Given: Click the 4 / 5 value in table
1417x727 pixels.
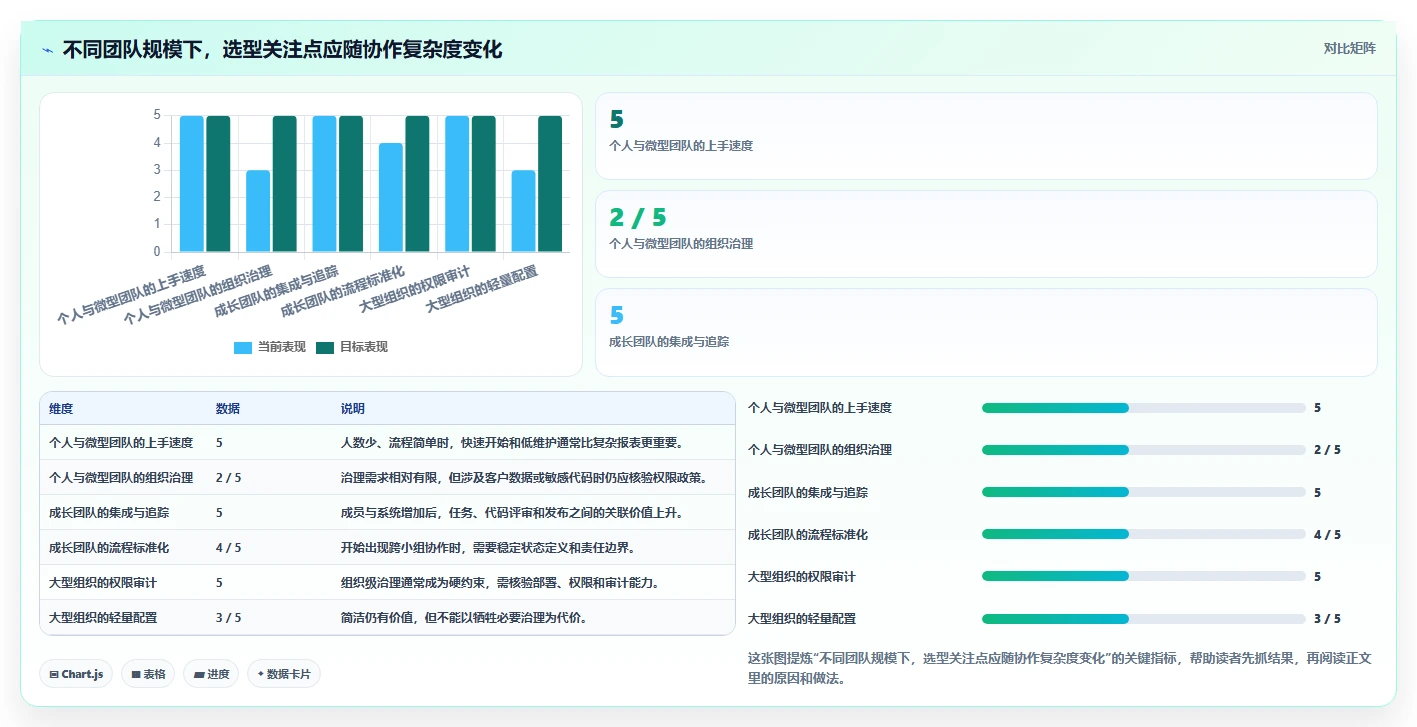Looking at the screenshot, I should pos(229,547).
